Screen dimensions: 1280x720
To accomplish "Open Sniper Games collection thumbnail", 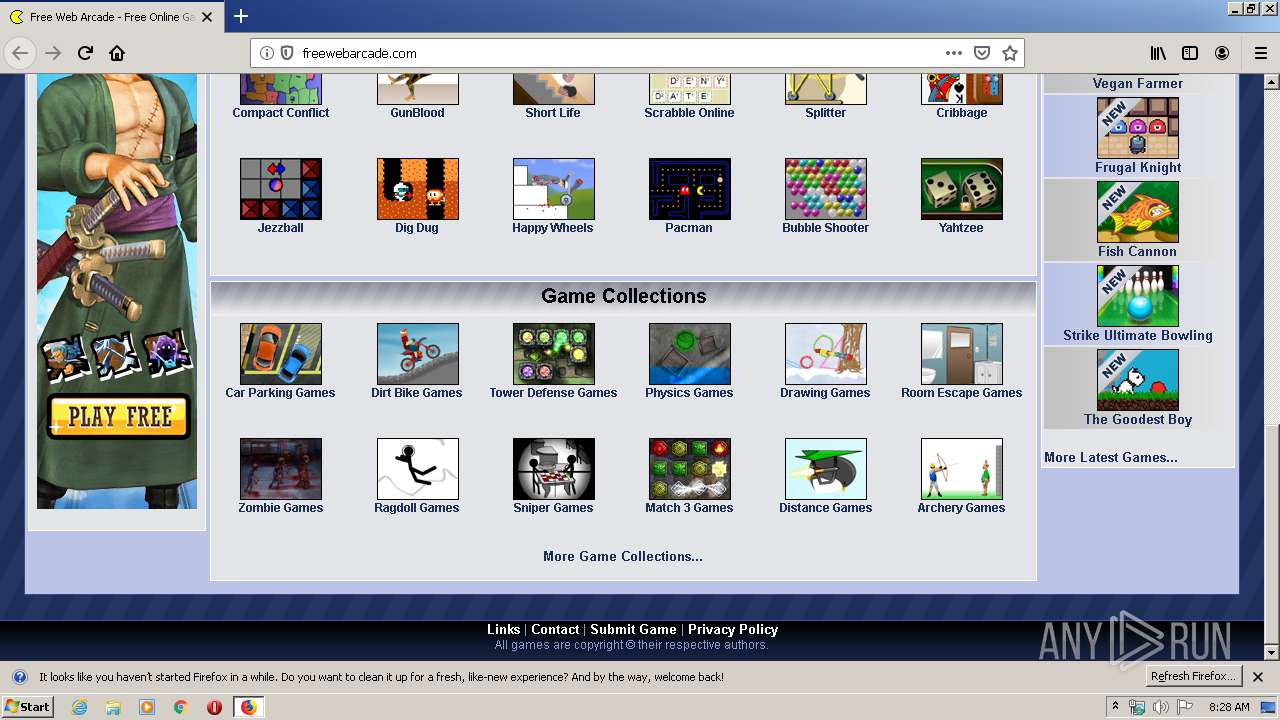I will (553, 469).
